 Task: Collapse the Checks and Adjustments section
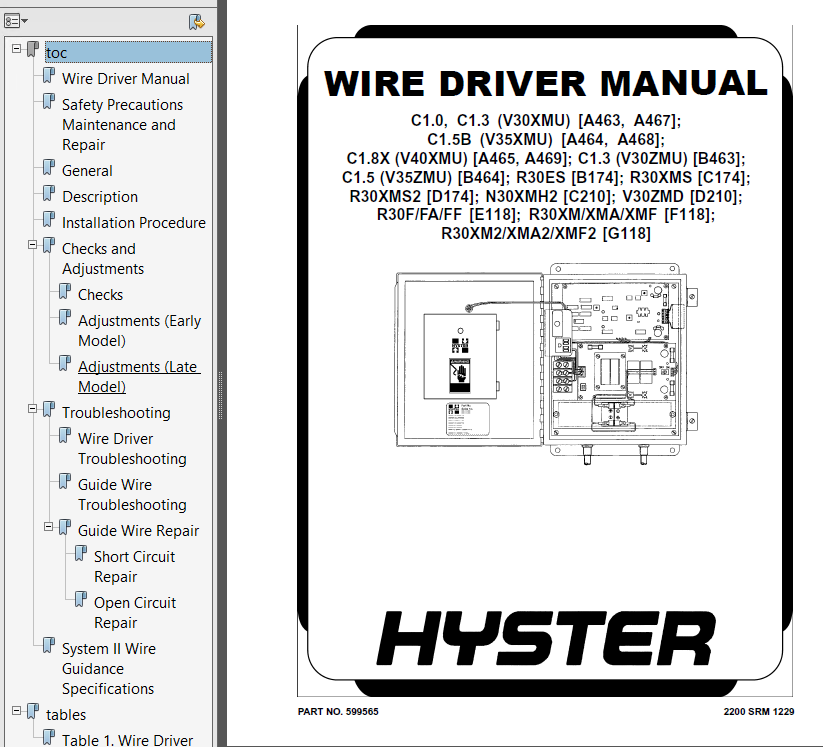click(33, 245)
